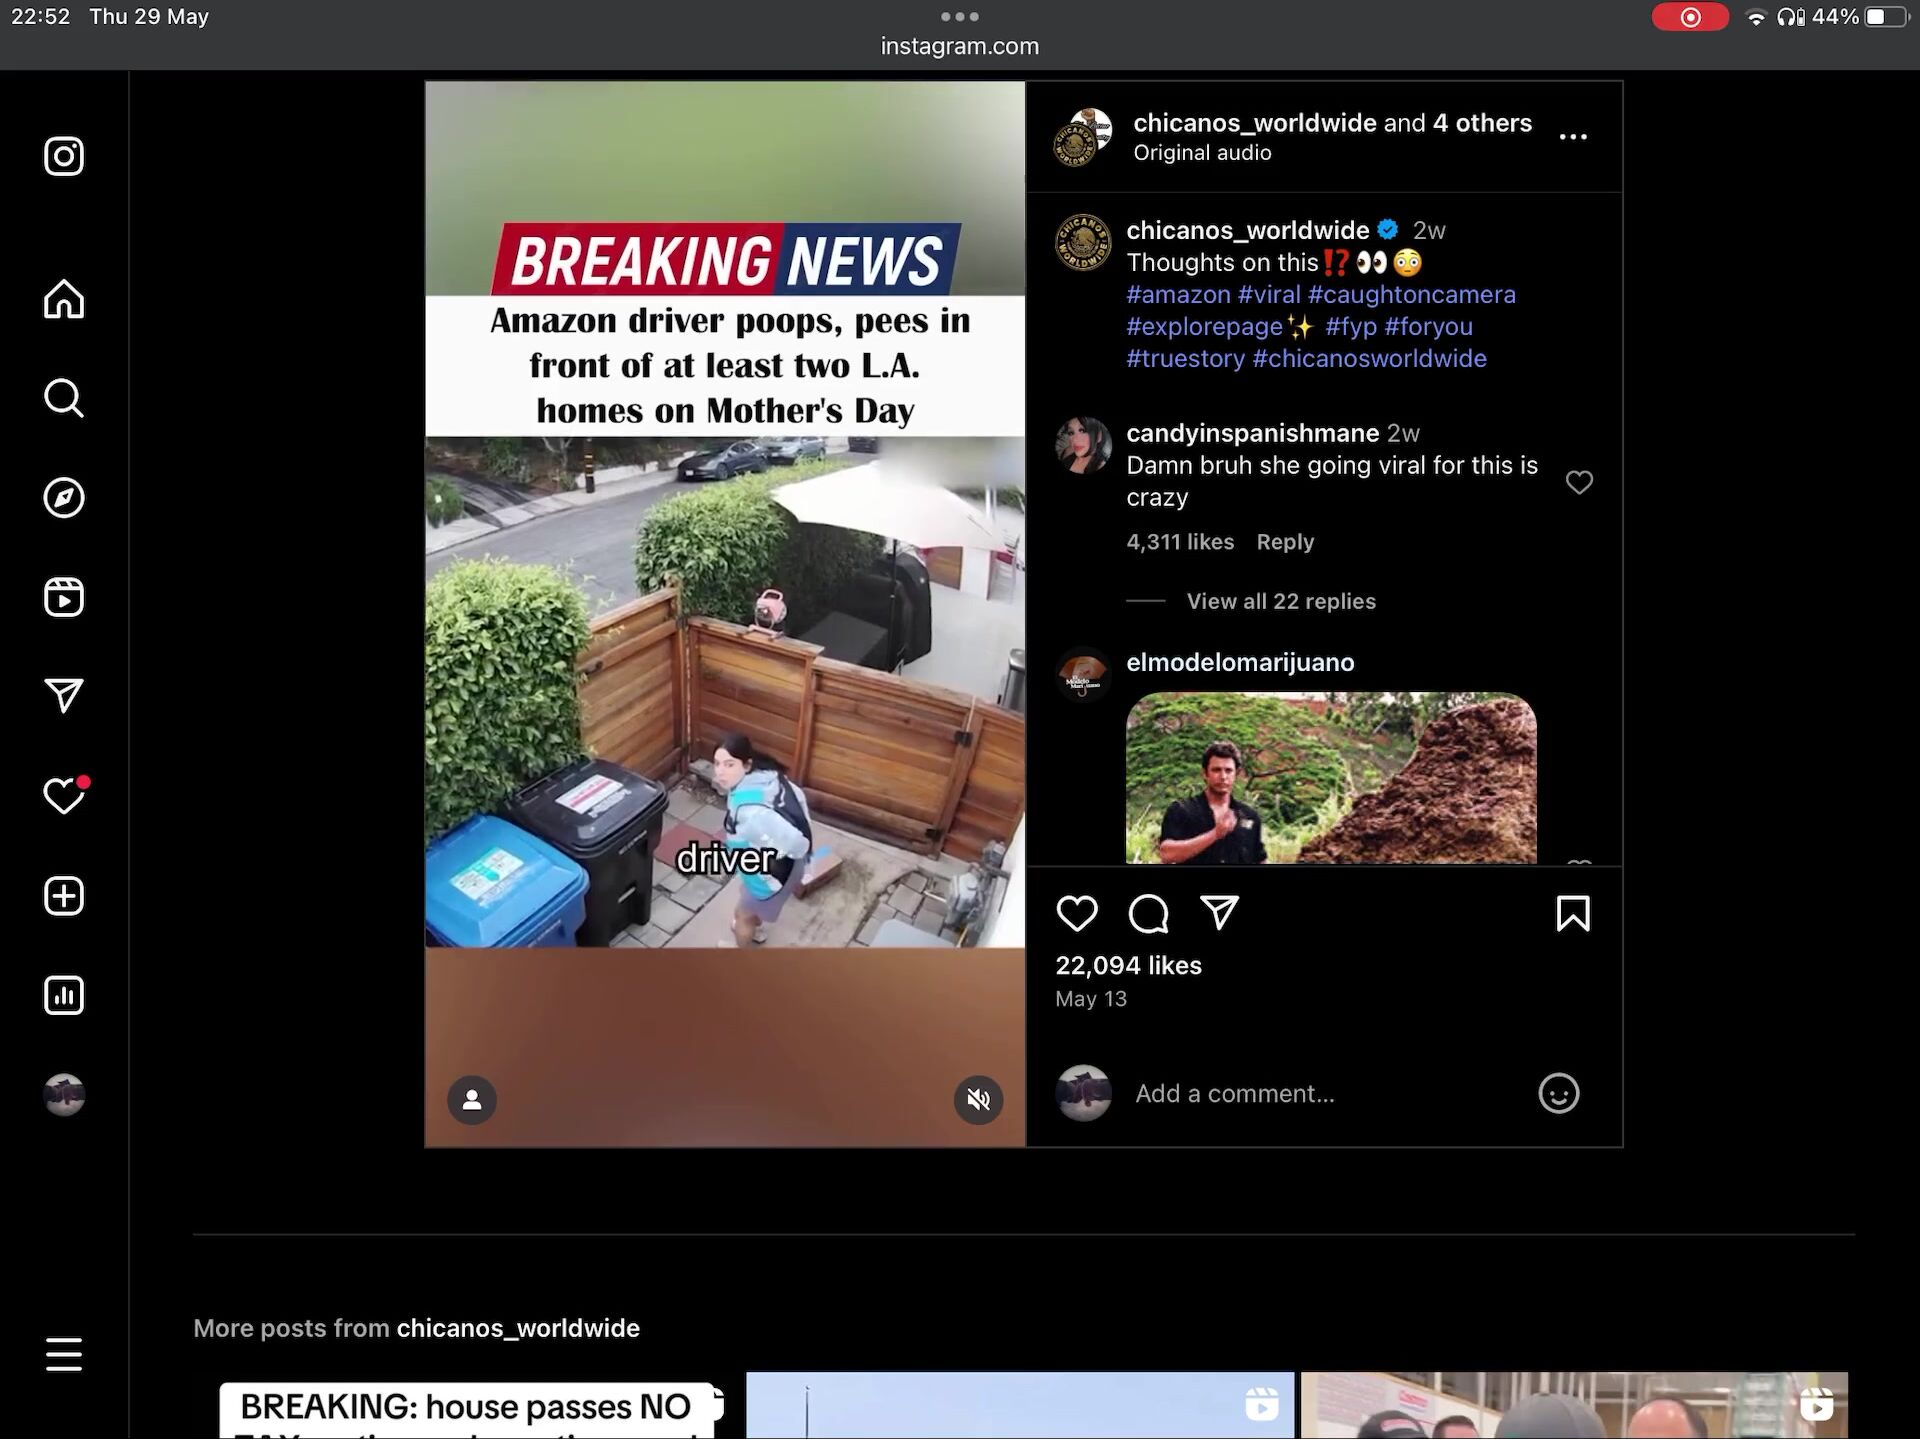Open your profile avatar in sidebar
The height and width of the screenshot is (1439, 1920).
coord(64,1095)
